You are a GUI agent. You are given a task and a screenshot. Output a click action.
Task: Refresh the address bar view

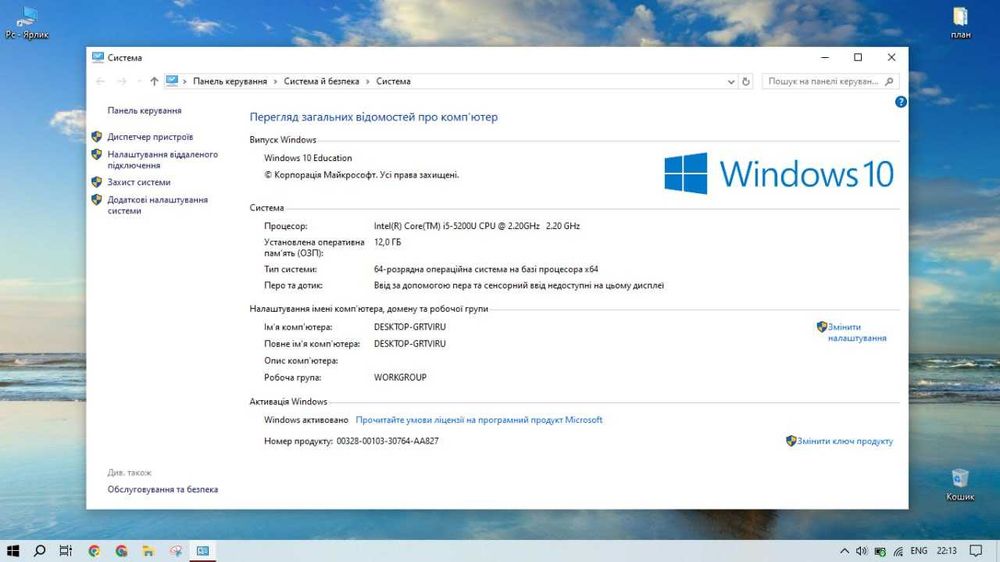pyautogui.click(x=746, y=82)
